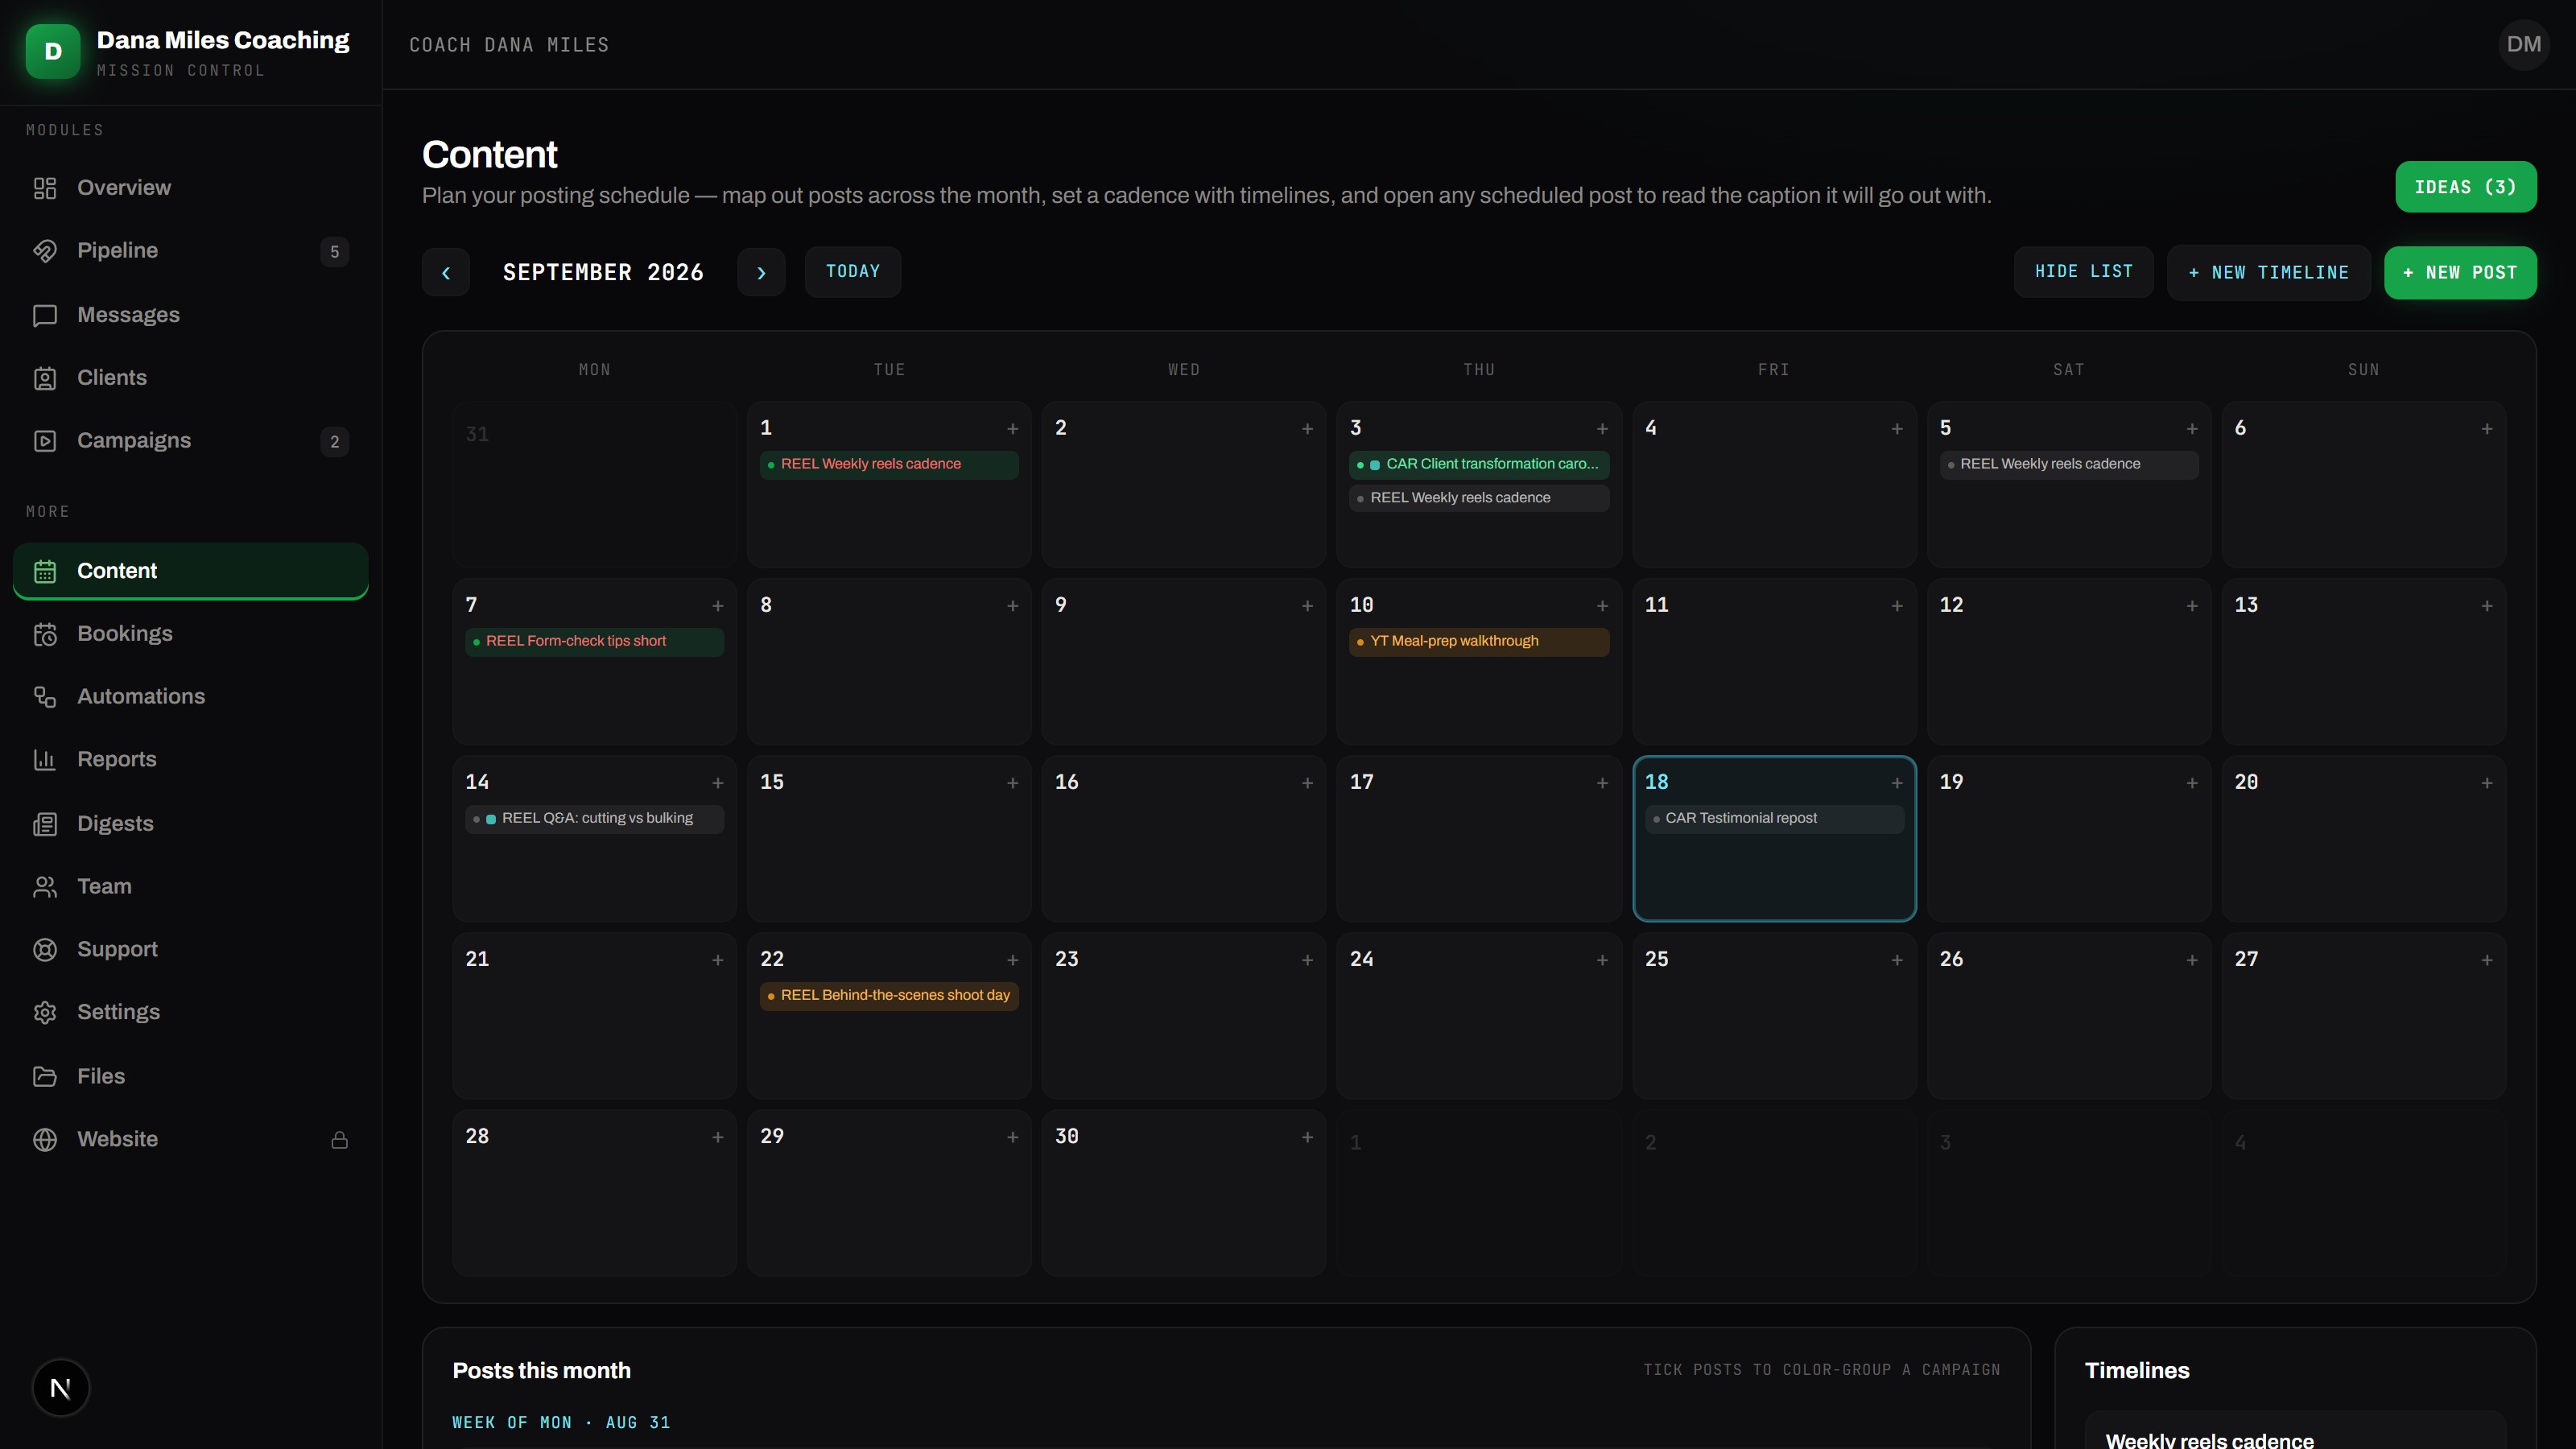Add a post on September 25
This screenshot has height=1449, width=2576.
(1897, 960)
